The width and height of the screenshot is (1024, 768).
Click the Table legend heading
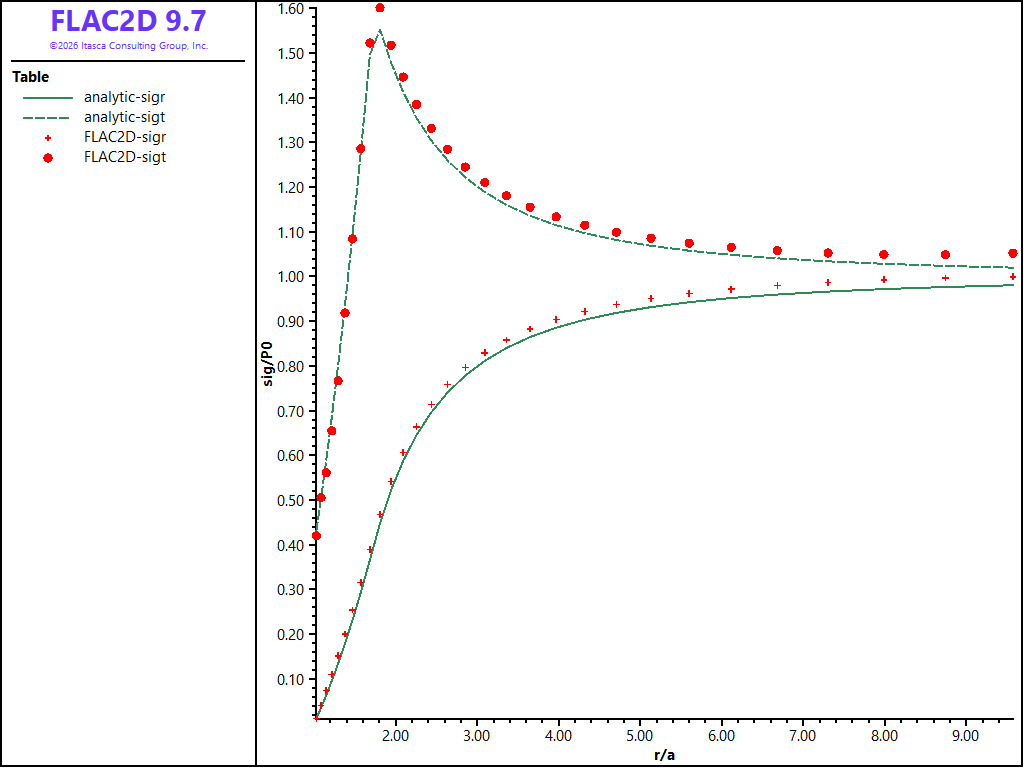point(31,77)
